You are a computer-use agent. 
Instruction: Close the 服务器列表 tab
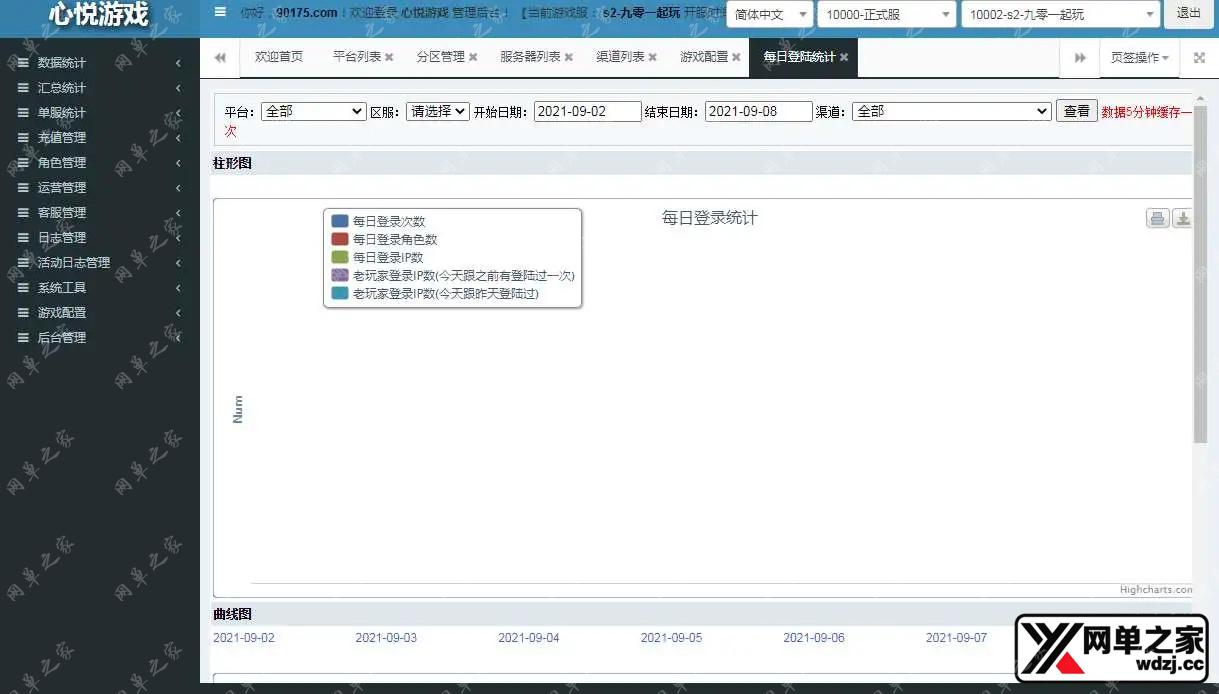(x=569, y=58)
